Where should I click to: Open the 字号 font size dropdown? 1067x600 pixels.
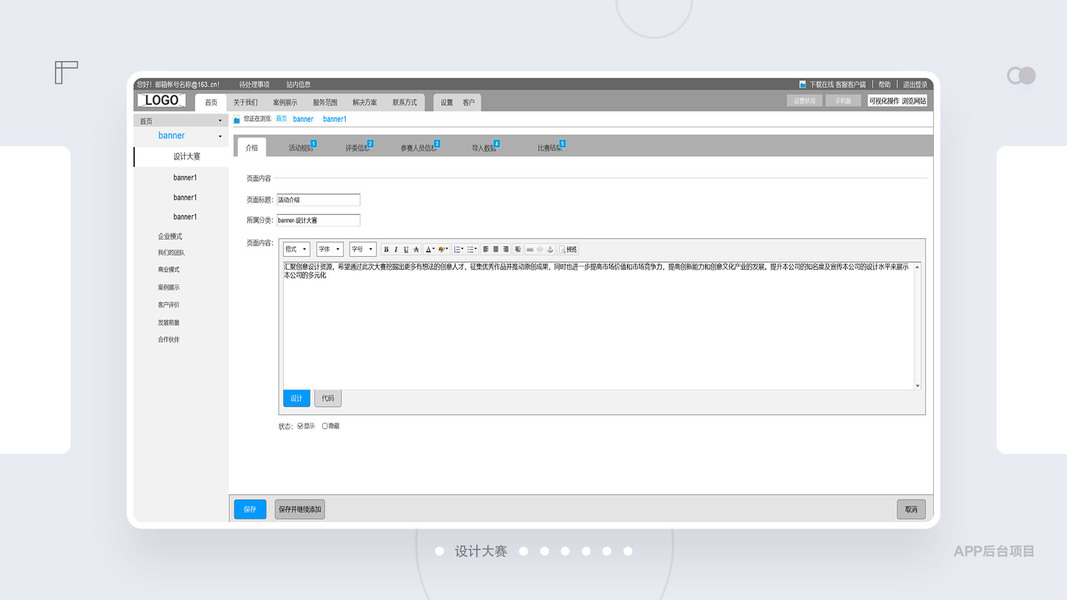(x=363, y=250)
